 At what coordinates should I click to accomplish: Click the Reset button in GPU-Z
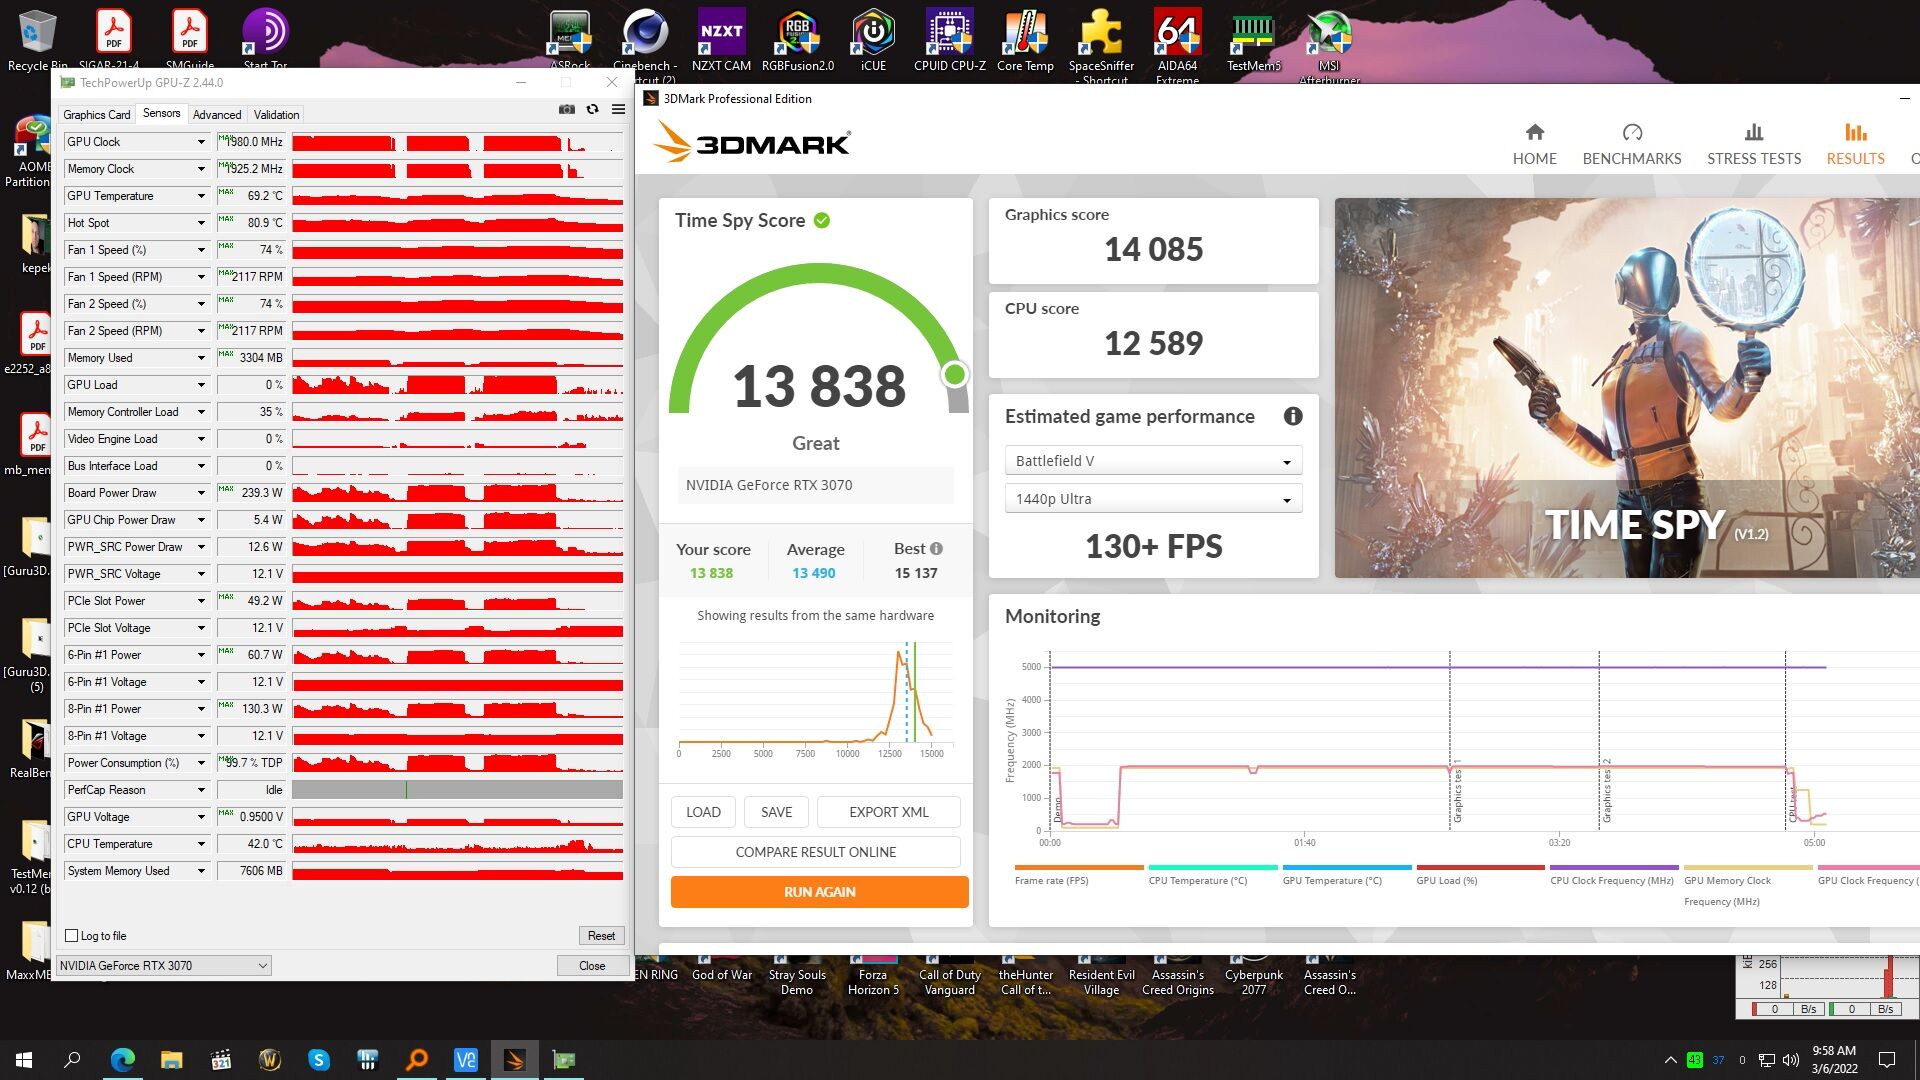coord(601,936)
